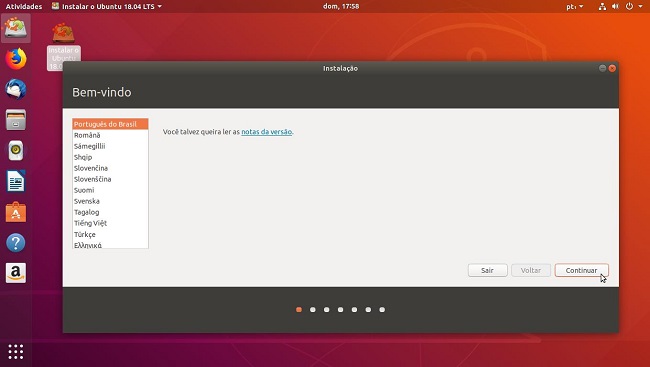Minimize the Instalação window
Image resolution: width=650 pixels, height=367 pixels.
click(x=602, y=68)
